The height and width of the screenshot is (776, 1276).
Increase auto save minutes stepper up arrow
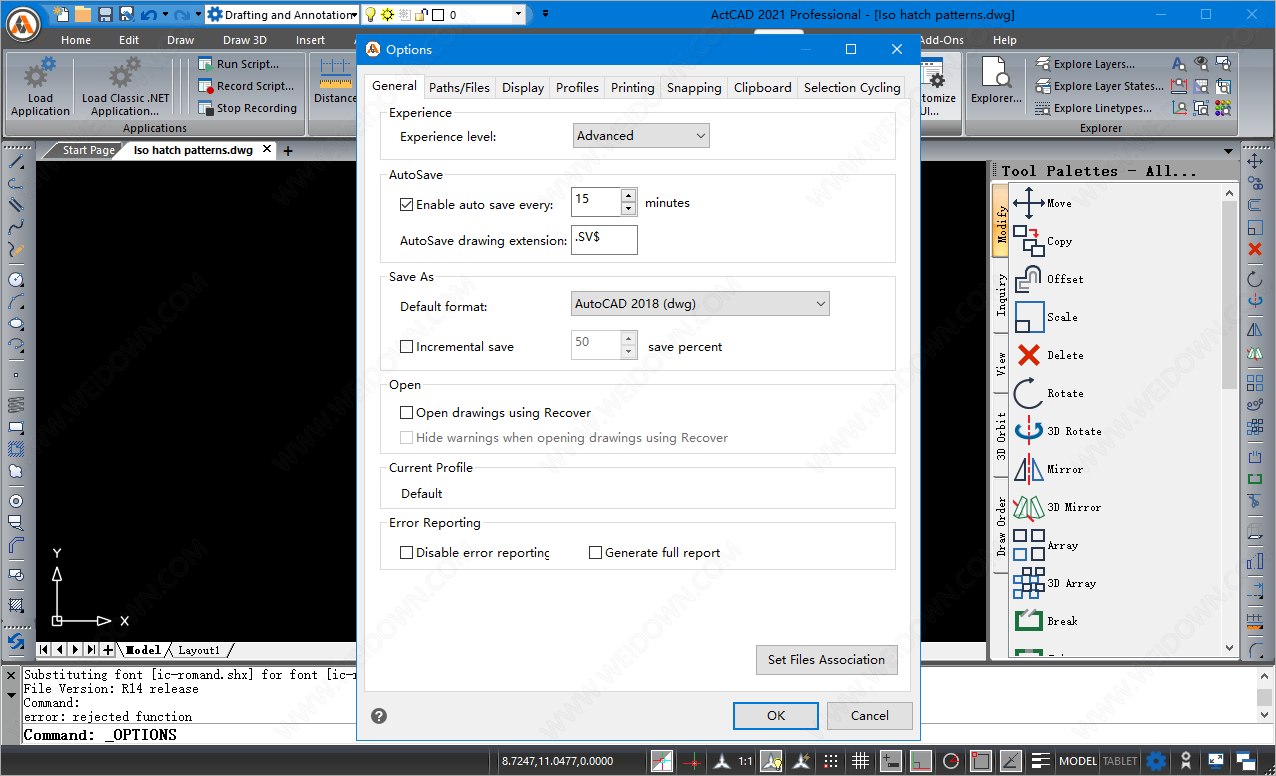click(x=628, y=196)
